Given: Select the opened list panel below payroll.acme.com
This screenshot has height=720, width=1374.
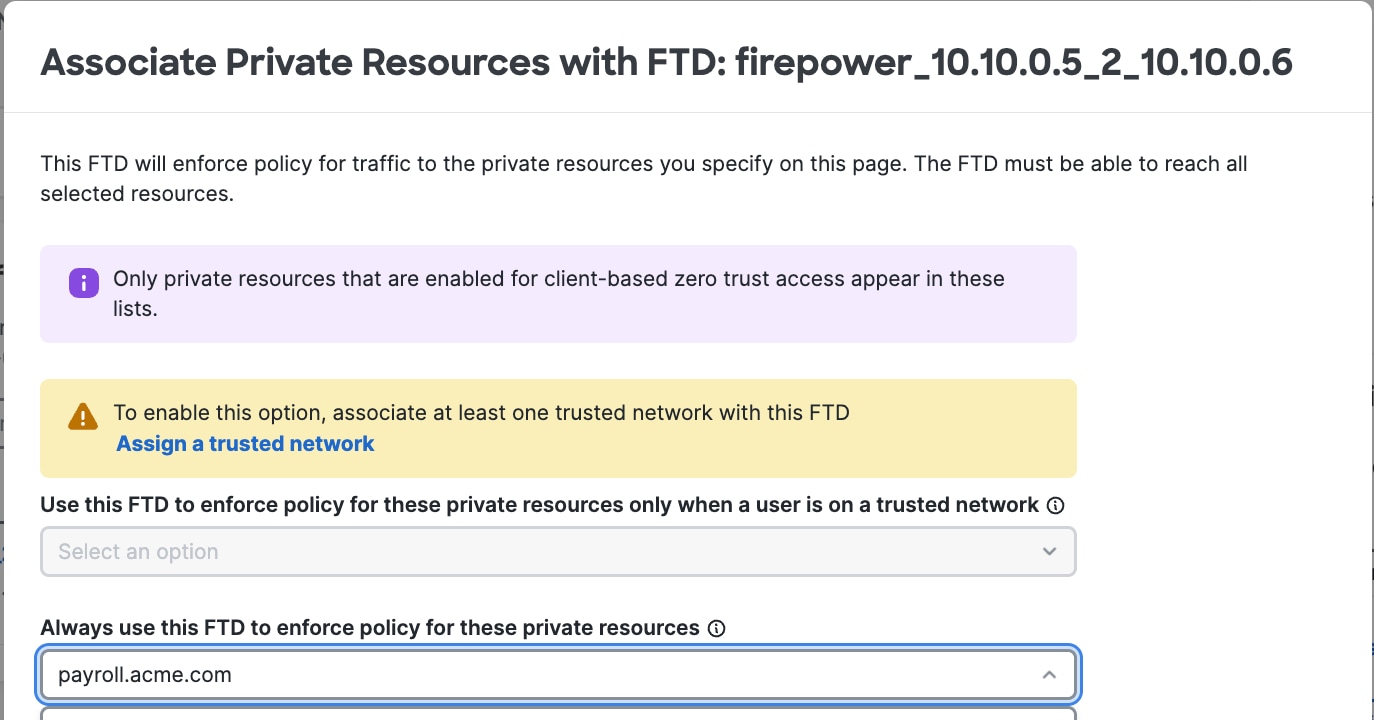Looking at the screenshot, I should 558,714.
